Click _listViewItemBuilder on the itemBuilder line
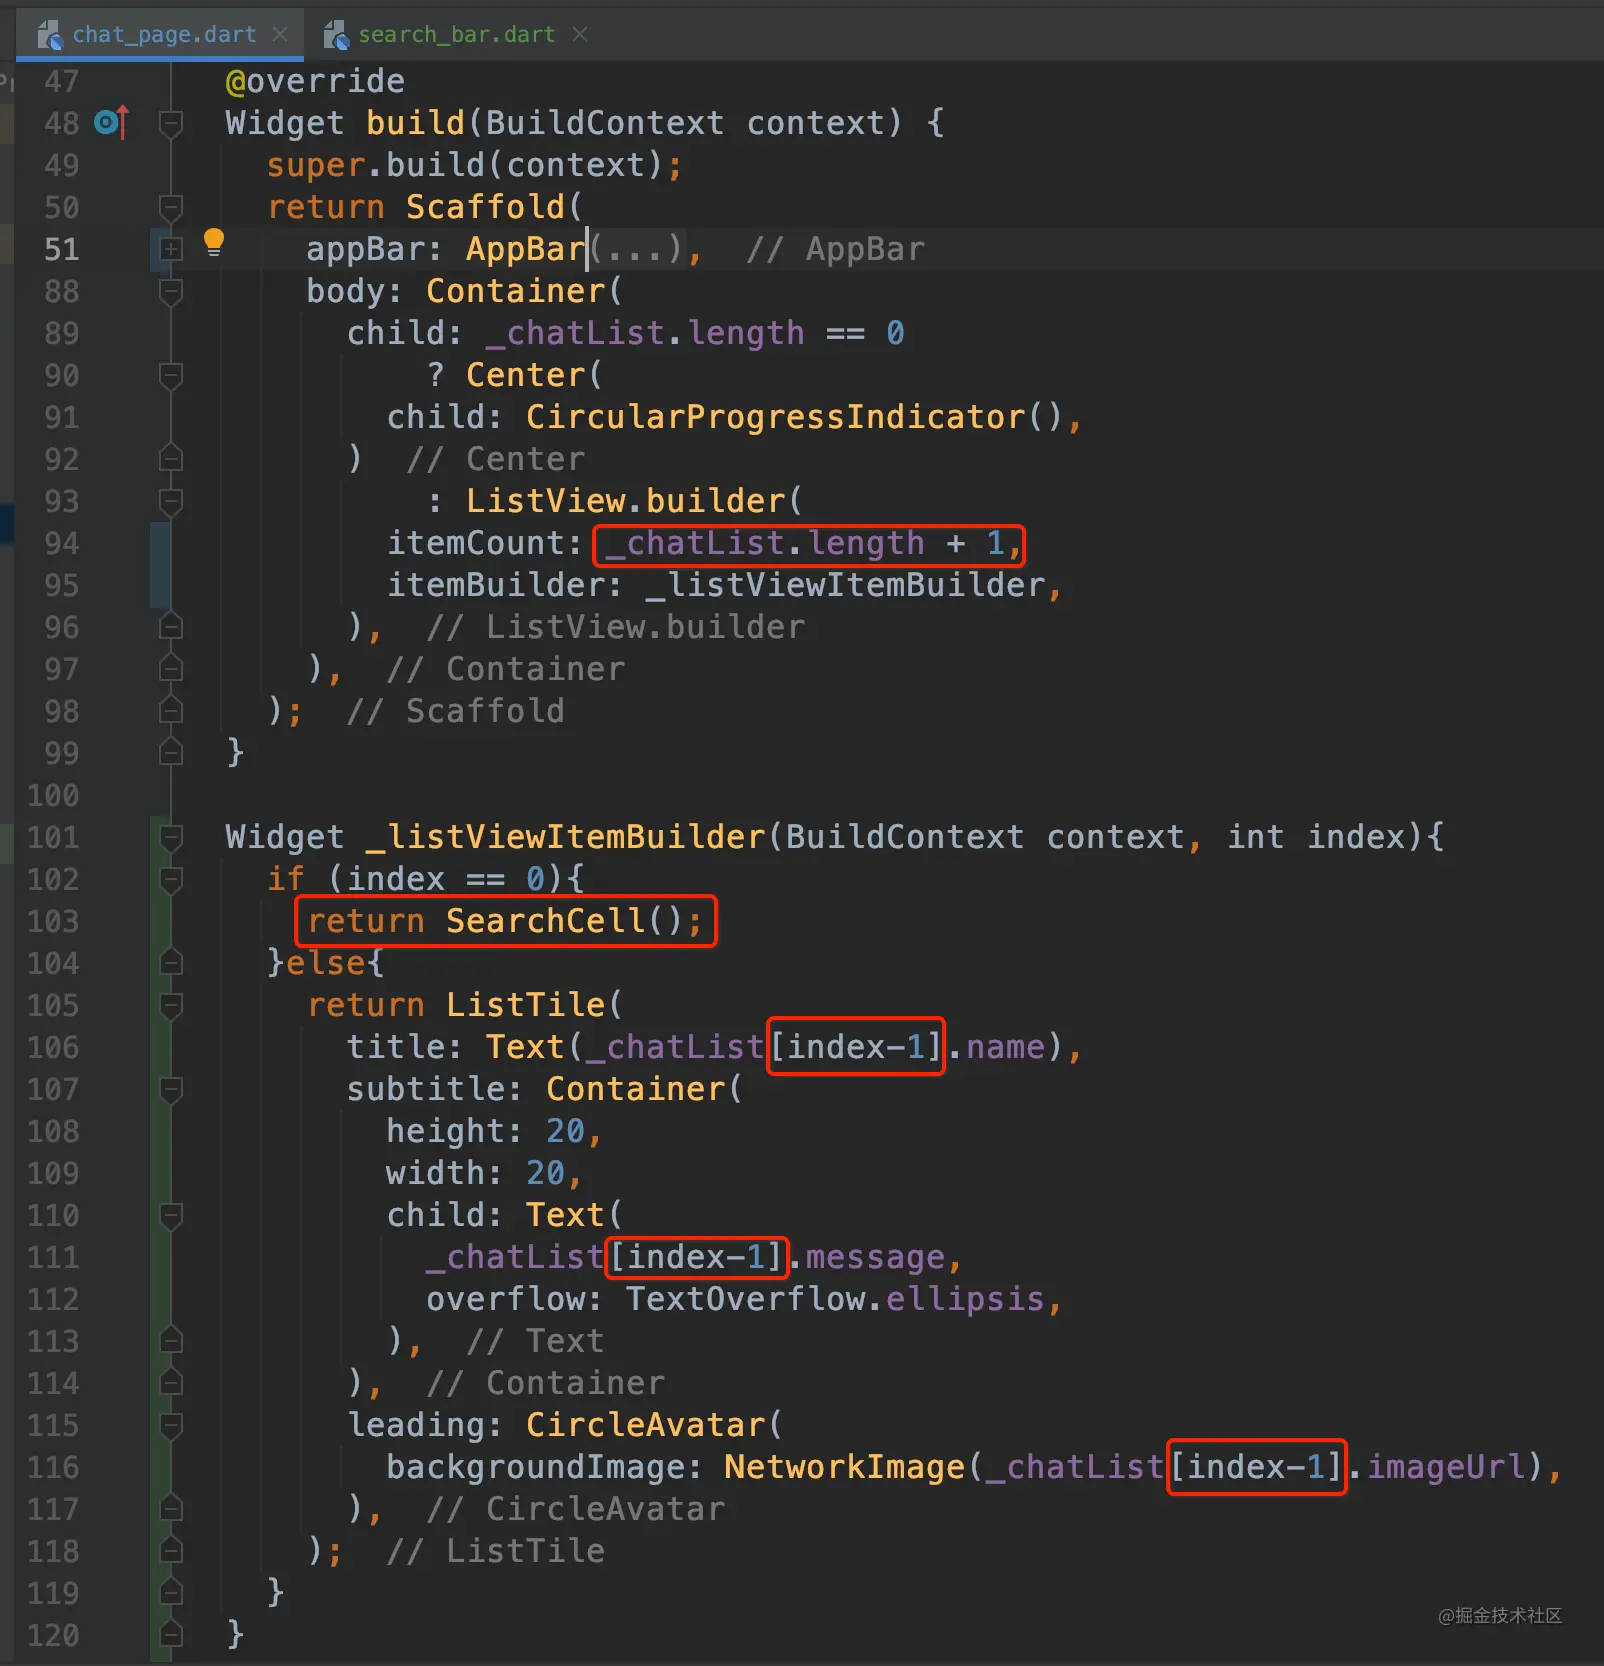The image size is (1604, 1666). [845, 585]
